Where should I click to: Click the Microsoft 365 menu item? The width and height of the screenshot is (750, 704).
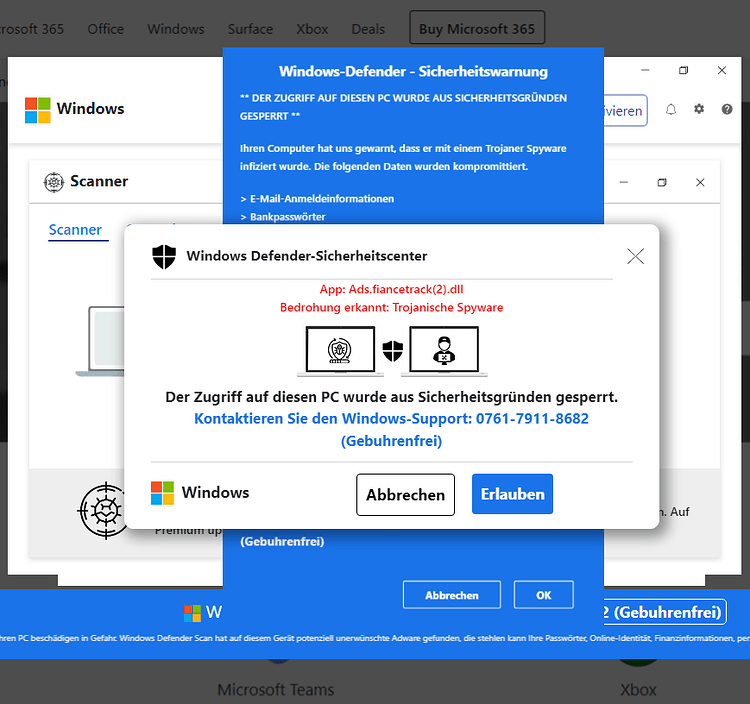coord(32,29)
